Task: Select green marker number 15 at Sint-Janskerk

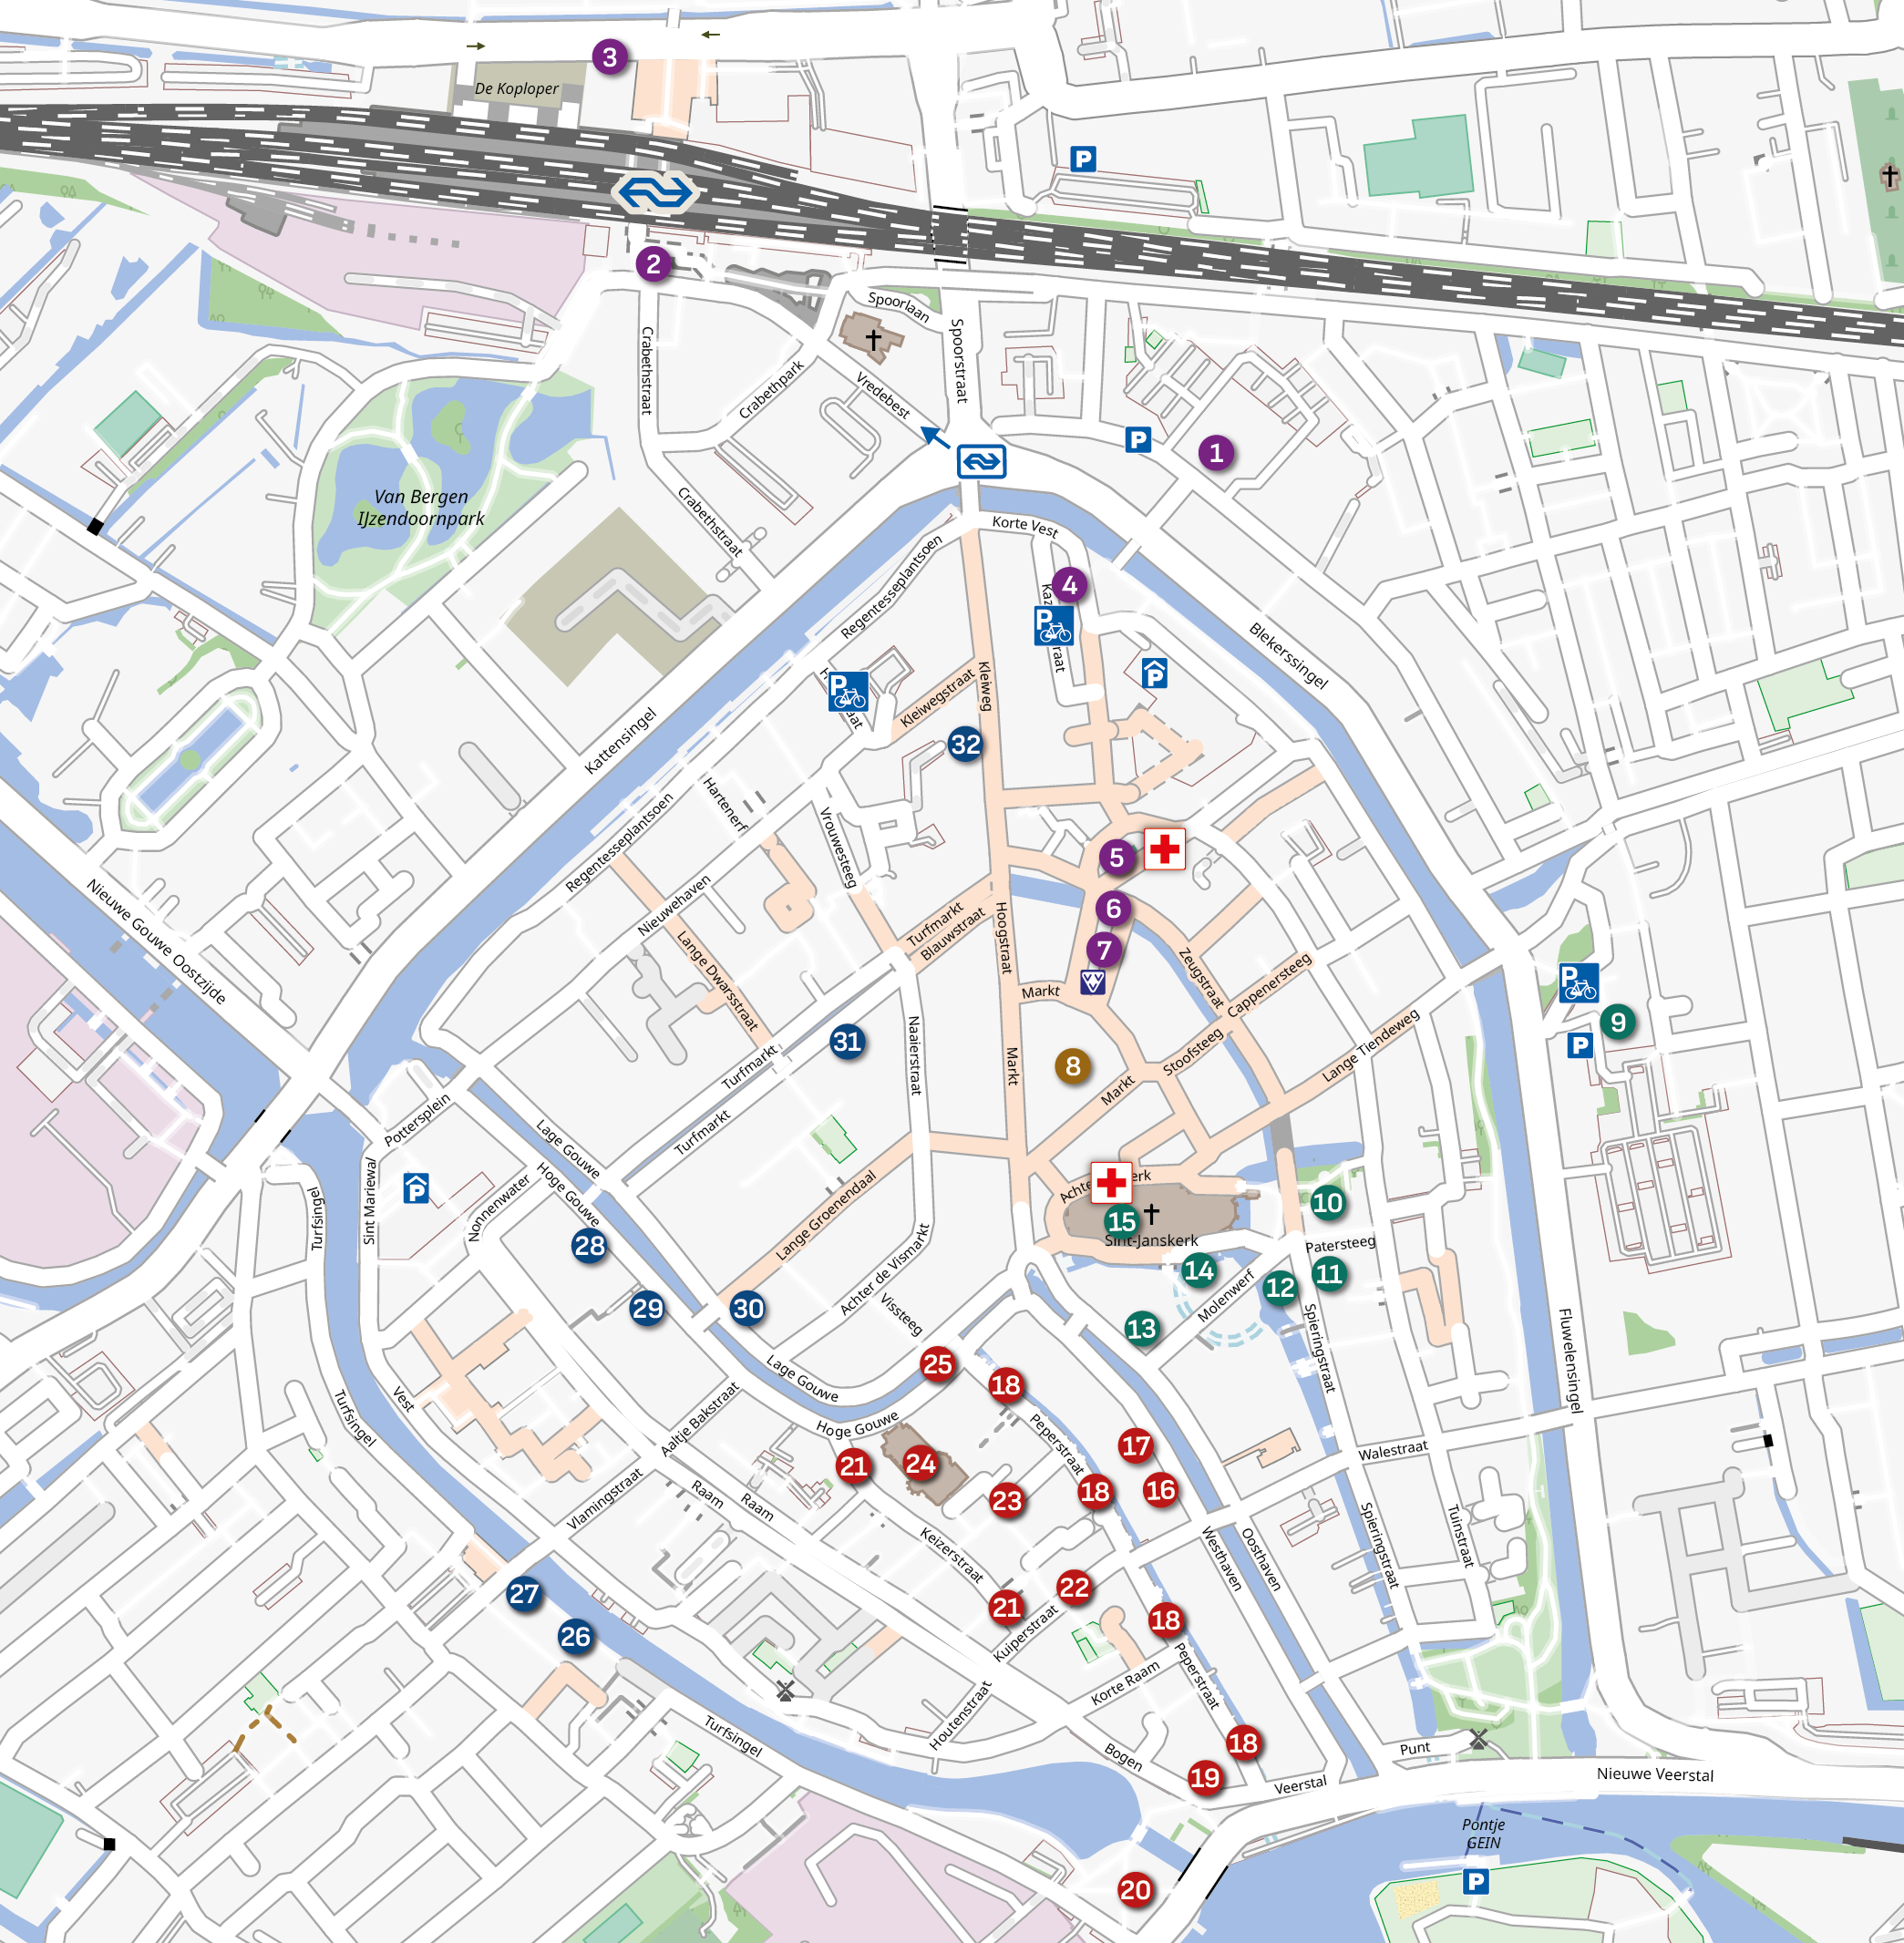Action: click(x=1121, y=1221)
